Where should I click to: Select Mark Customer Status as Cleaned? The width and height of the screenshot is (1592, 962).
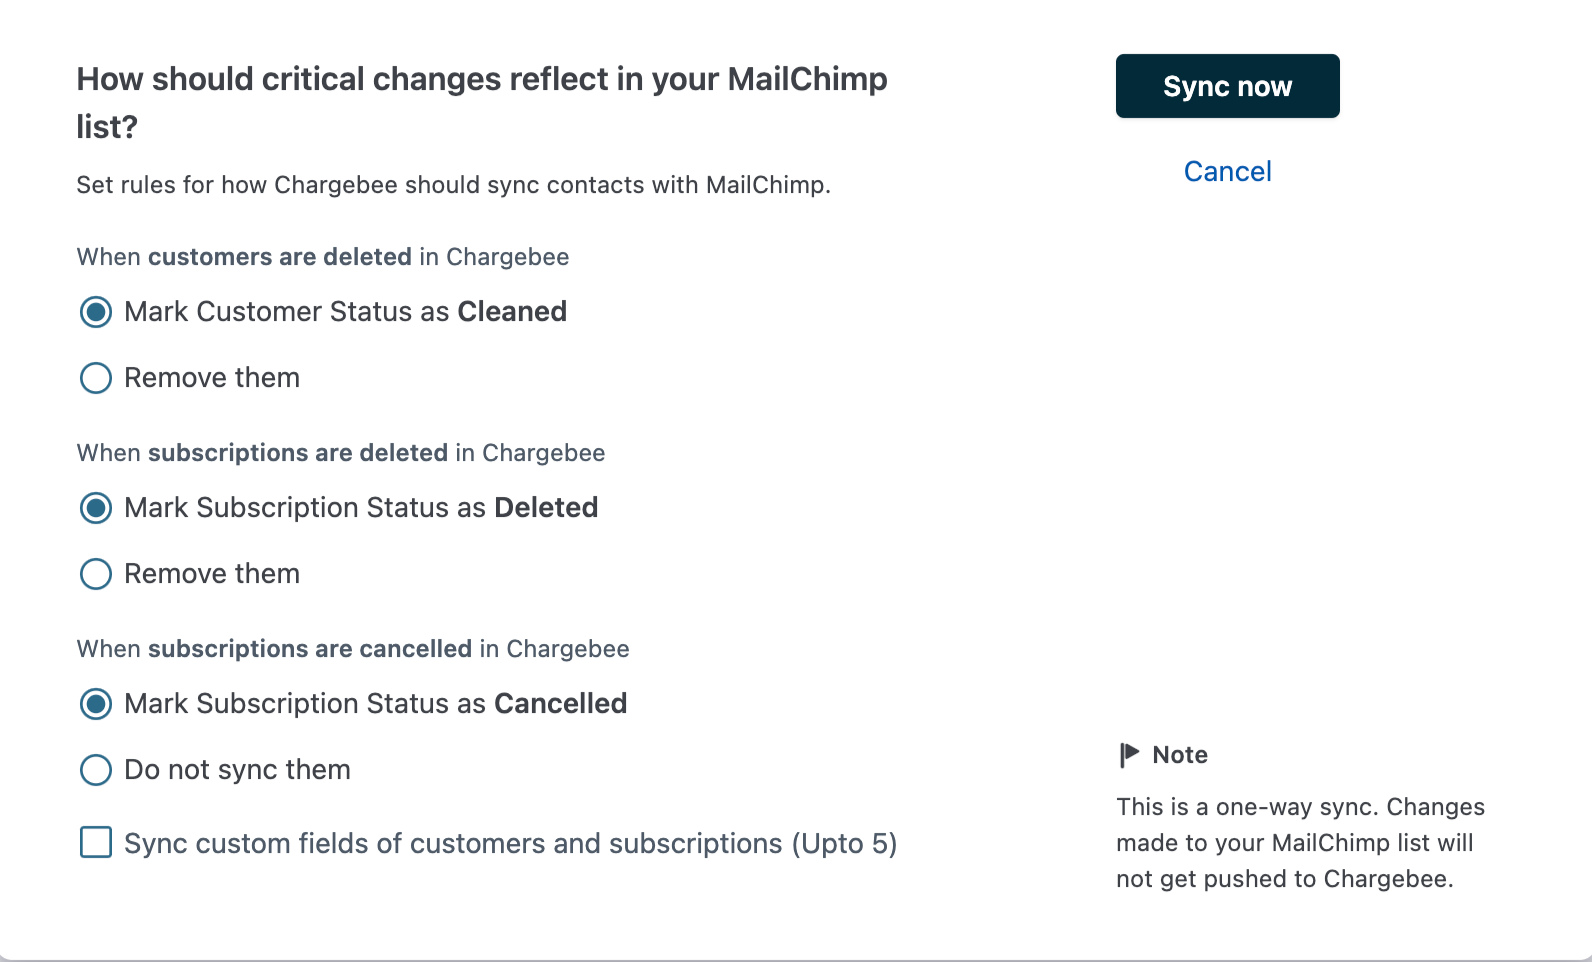tap(96, 312)
